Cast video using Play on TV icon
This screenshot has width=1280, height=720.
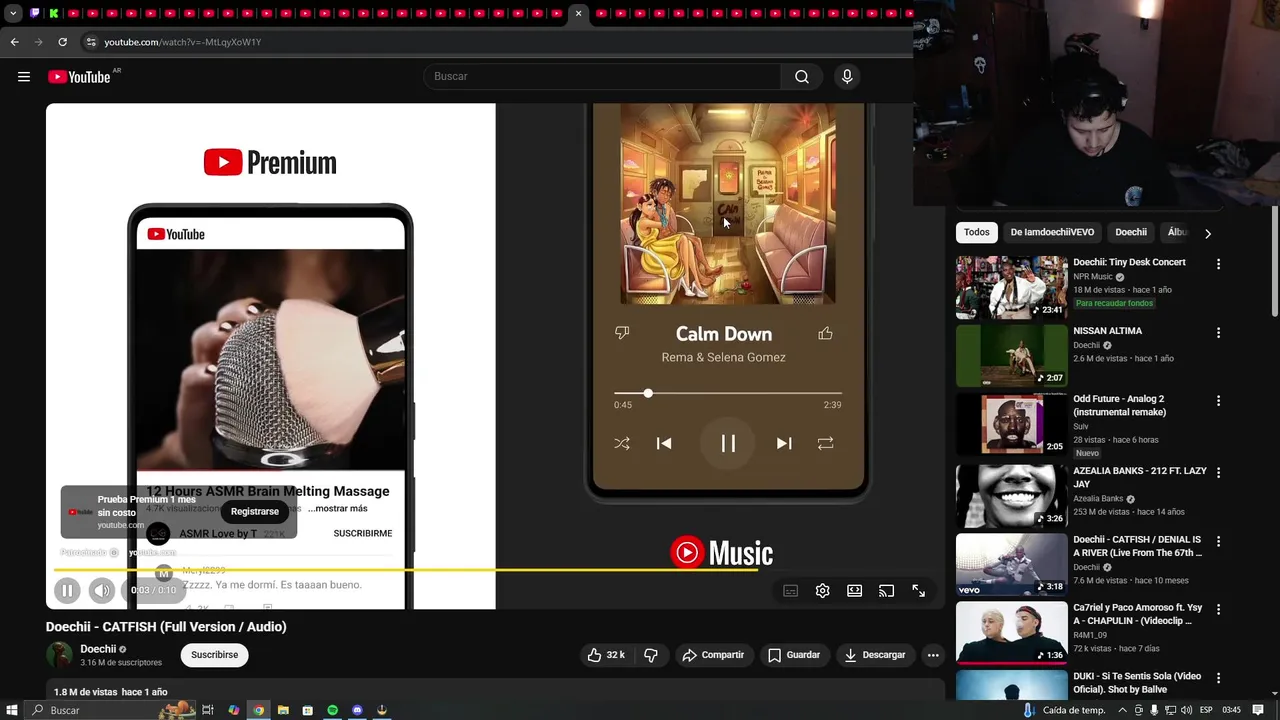pyautogui.click(x=886, y=591)
